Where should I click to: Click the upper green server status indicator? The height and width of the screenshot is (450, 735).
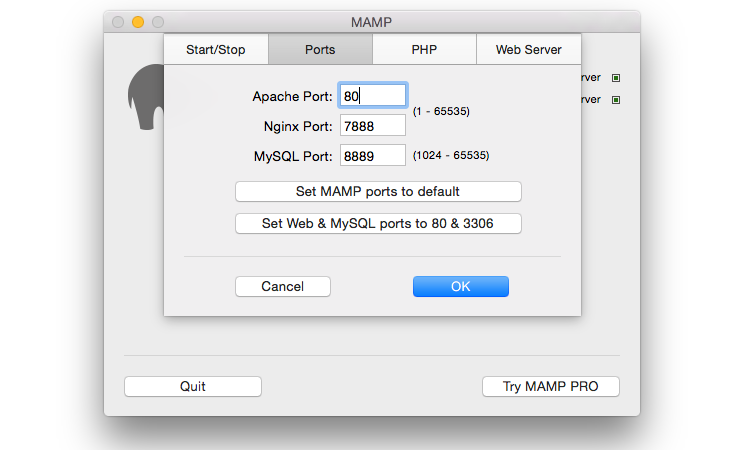coord(616,78)
